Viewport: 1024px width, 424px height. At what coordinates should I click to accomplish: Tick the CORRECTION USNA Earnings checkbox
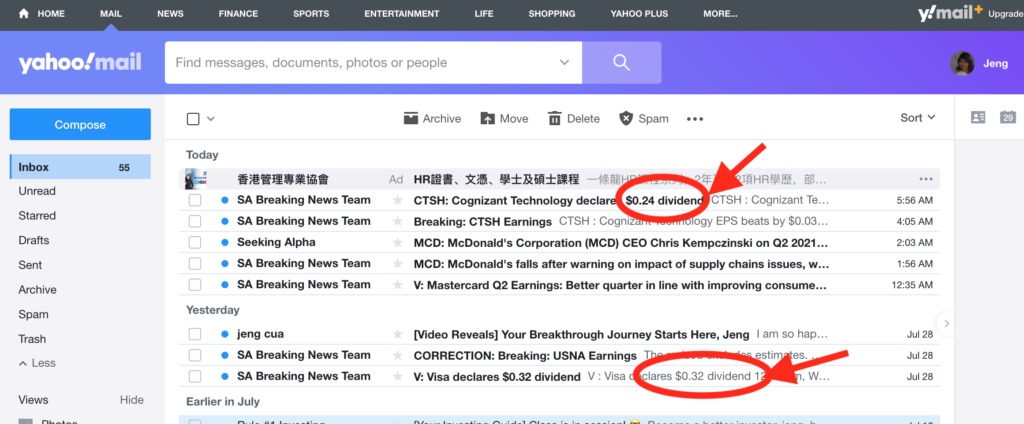[x=195, y=355]
